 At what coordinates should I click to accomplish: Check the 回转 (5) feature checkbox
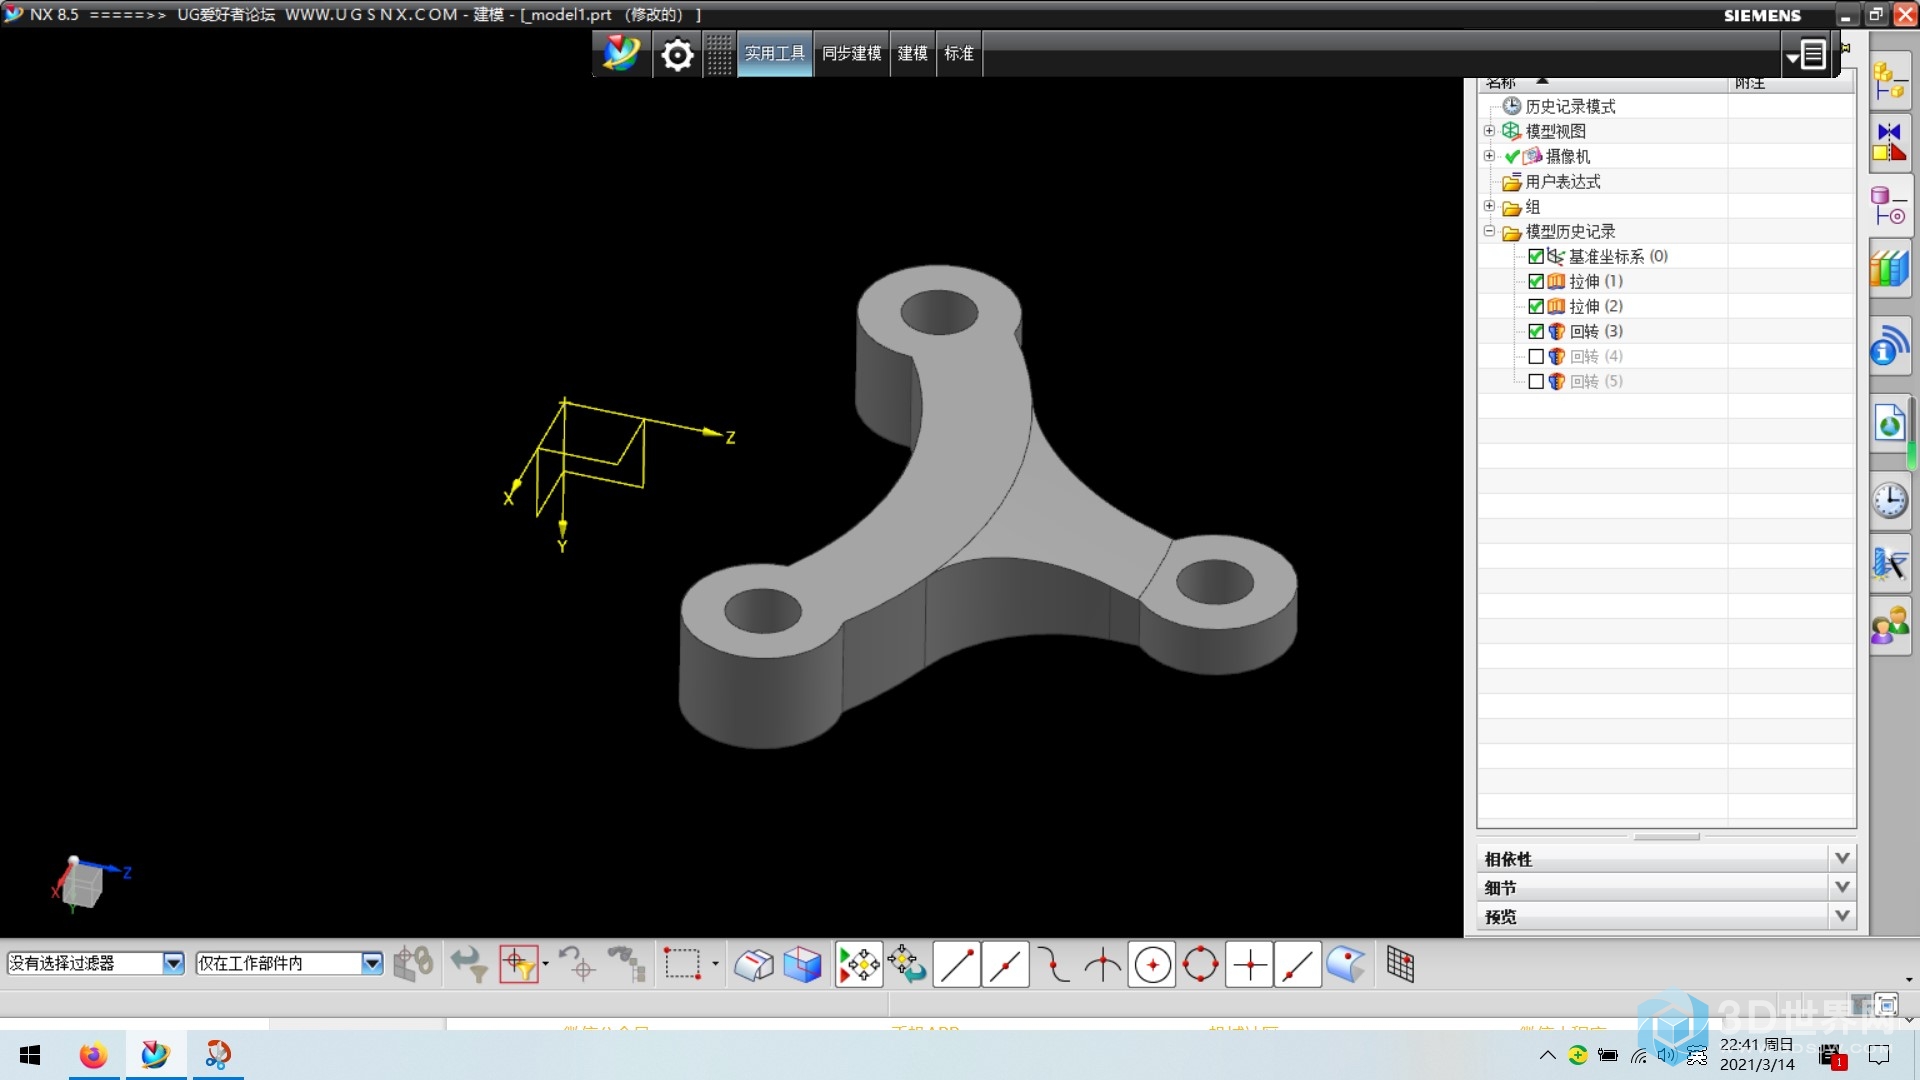[1535, 381]
